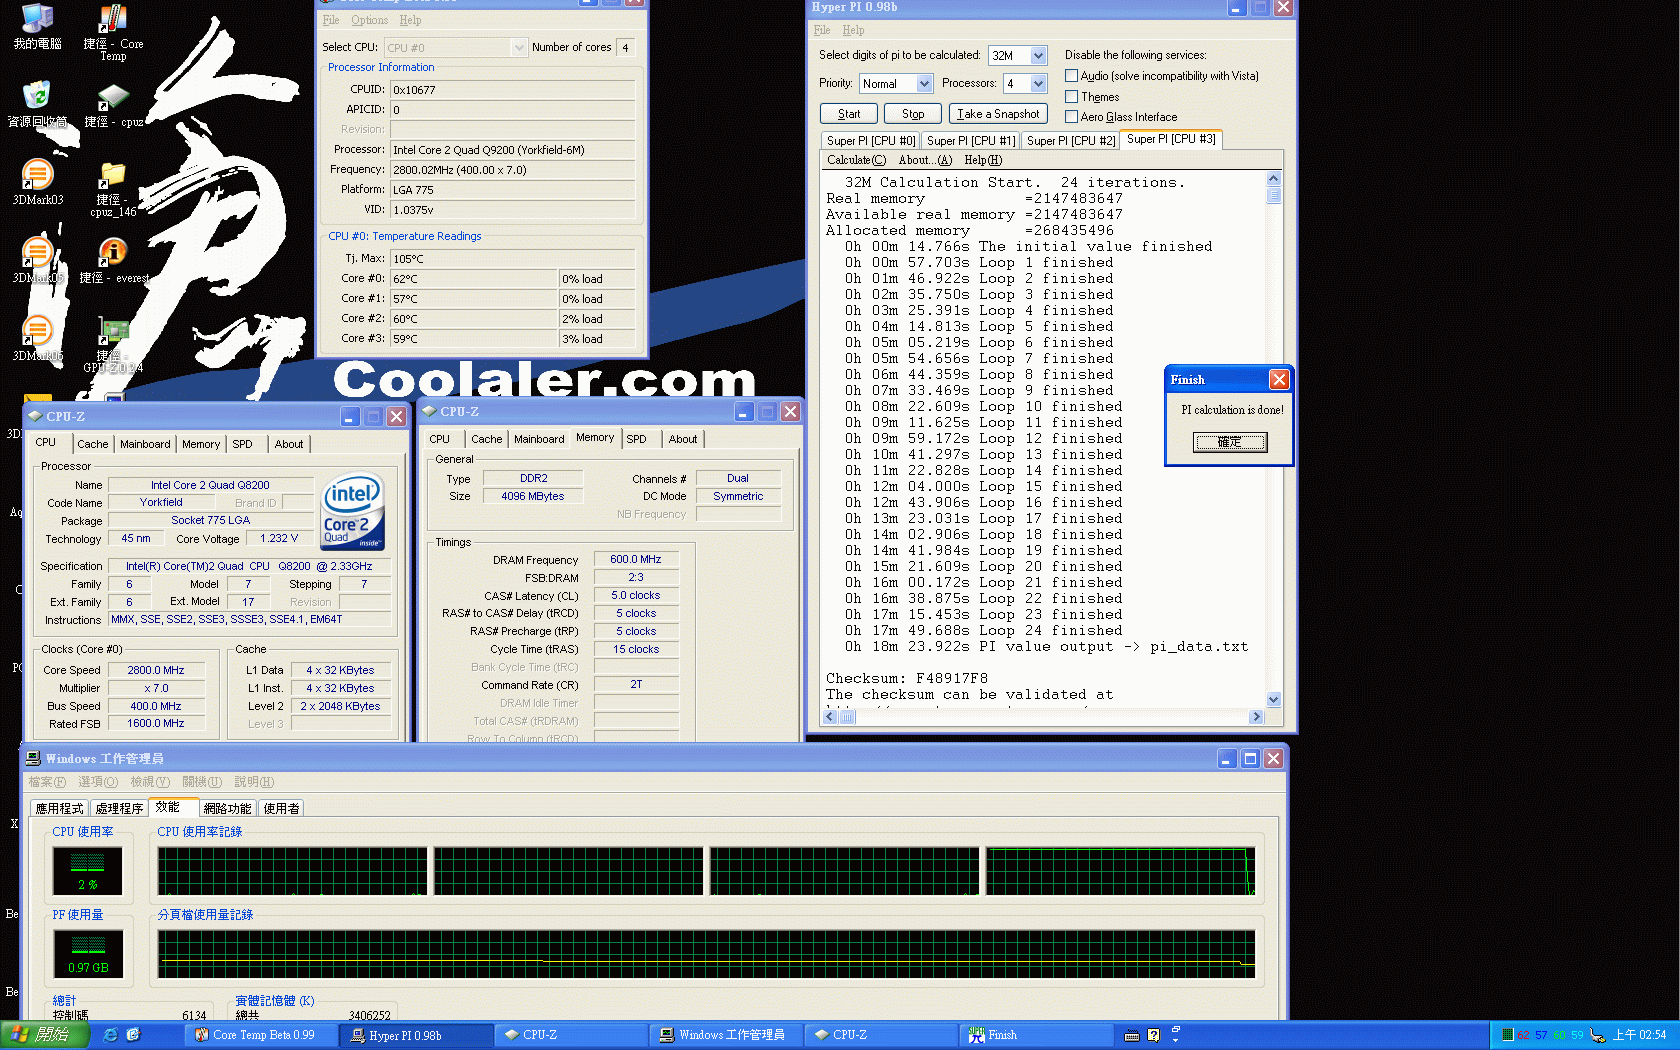Launch Internet Explorer from quick launch
This screenshot has height=1050, width=1680.
110,1035
